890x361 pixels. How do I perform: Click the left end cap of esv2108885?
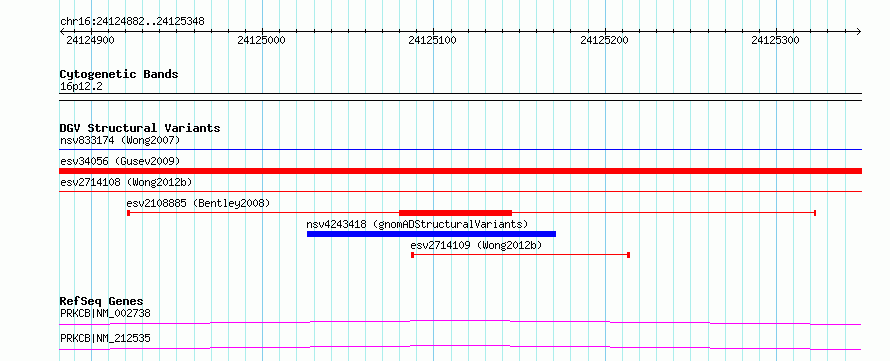tap(129, 213)
